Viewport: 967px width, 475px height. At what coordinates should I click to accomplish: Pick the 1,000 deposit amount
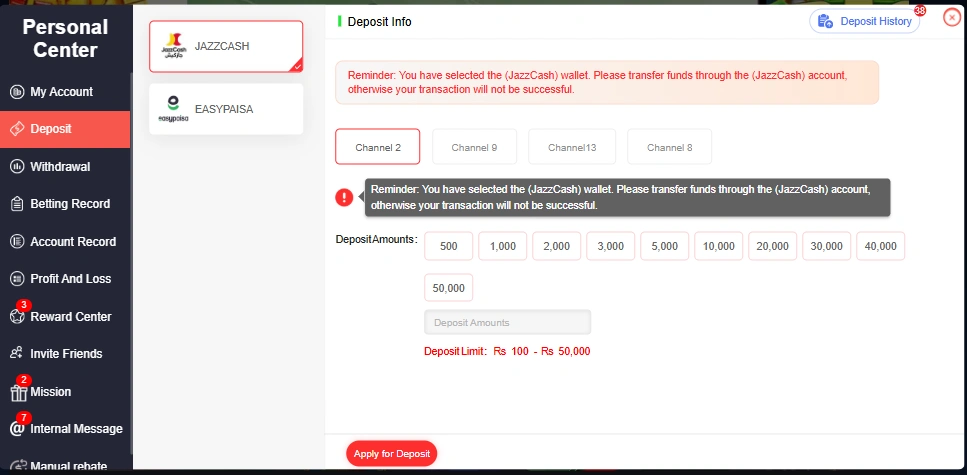503,246
